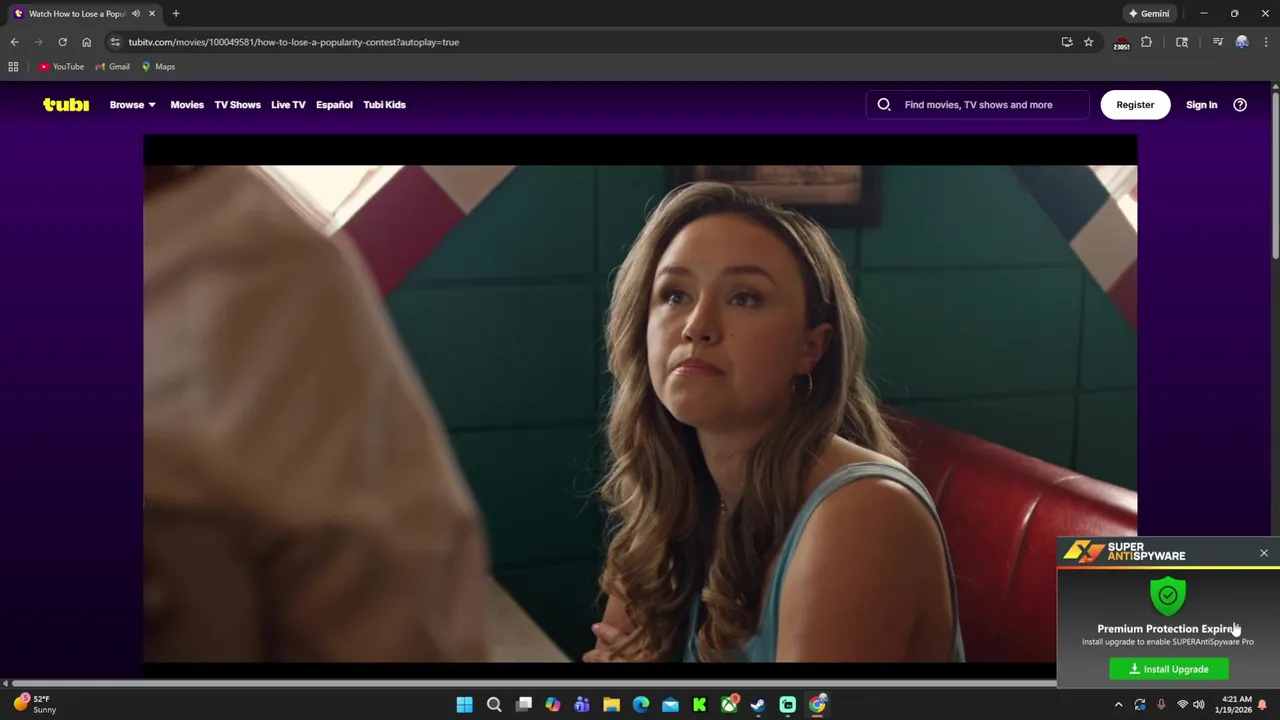Screen dimensions: 1280x720
Task: Go back with the browser back arrow
Action: (x=14, y=42)
